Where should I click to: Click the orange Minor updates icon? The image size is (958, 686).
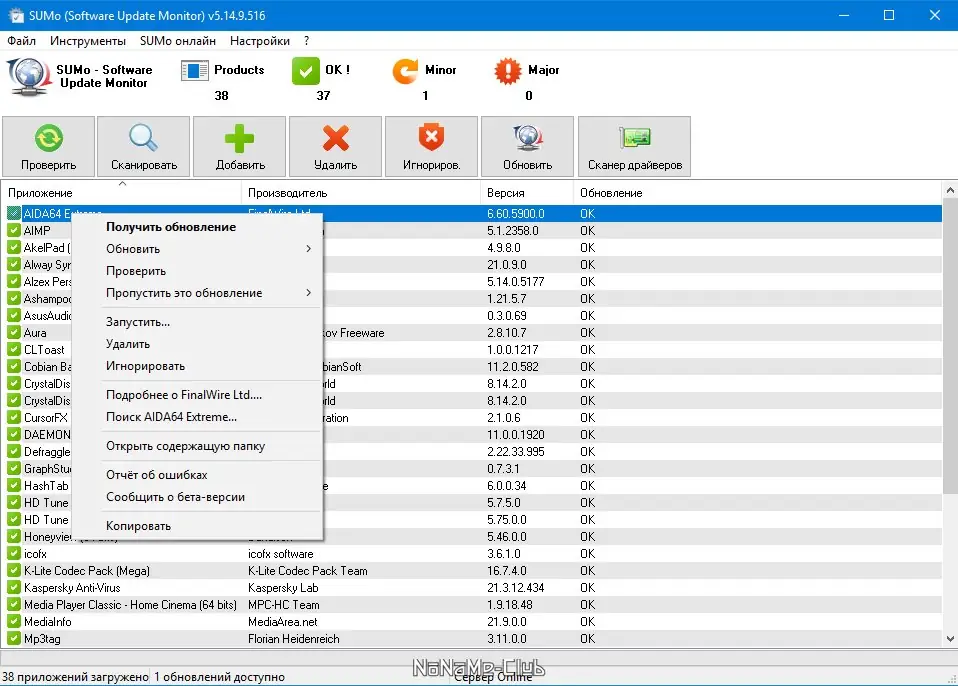pos(405,71)
